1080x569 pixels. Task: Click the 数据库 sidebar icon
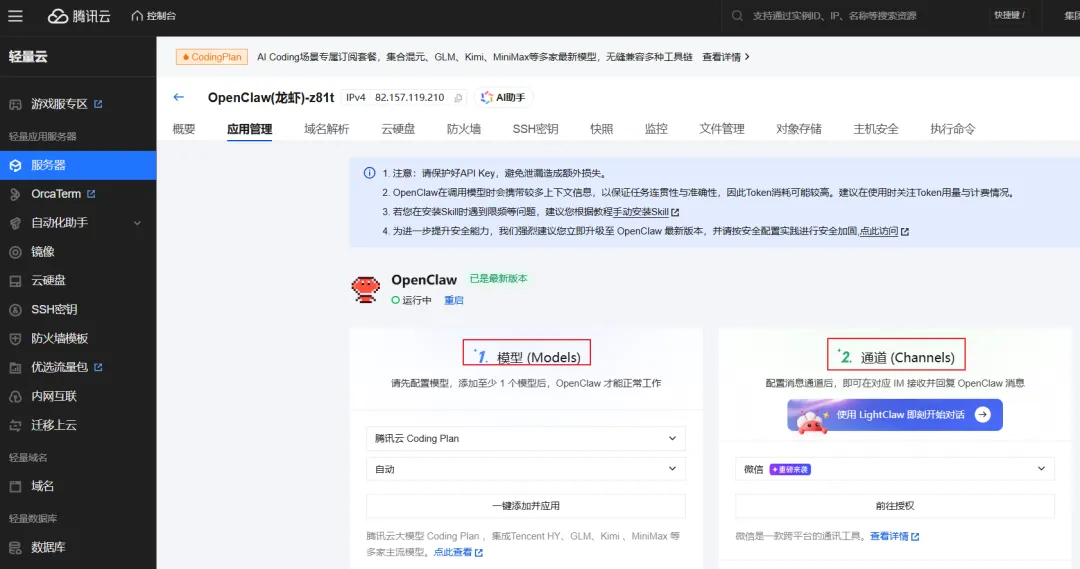point(15,548)
